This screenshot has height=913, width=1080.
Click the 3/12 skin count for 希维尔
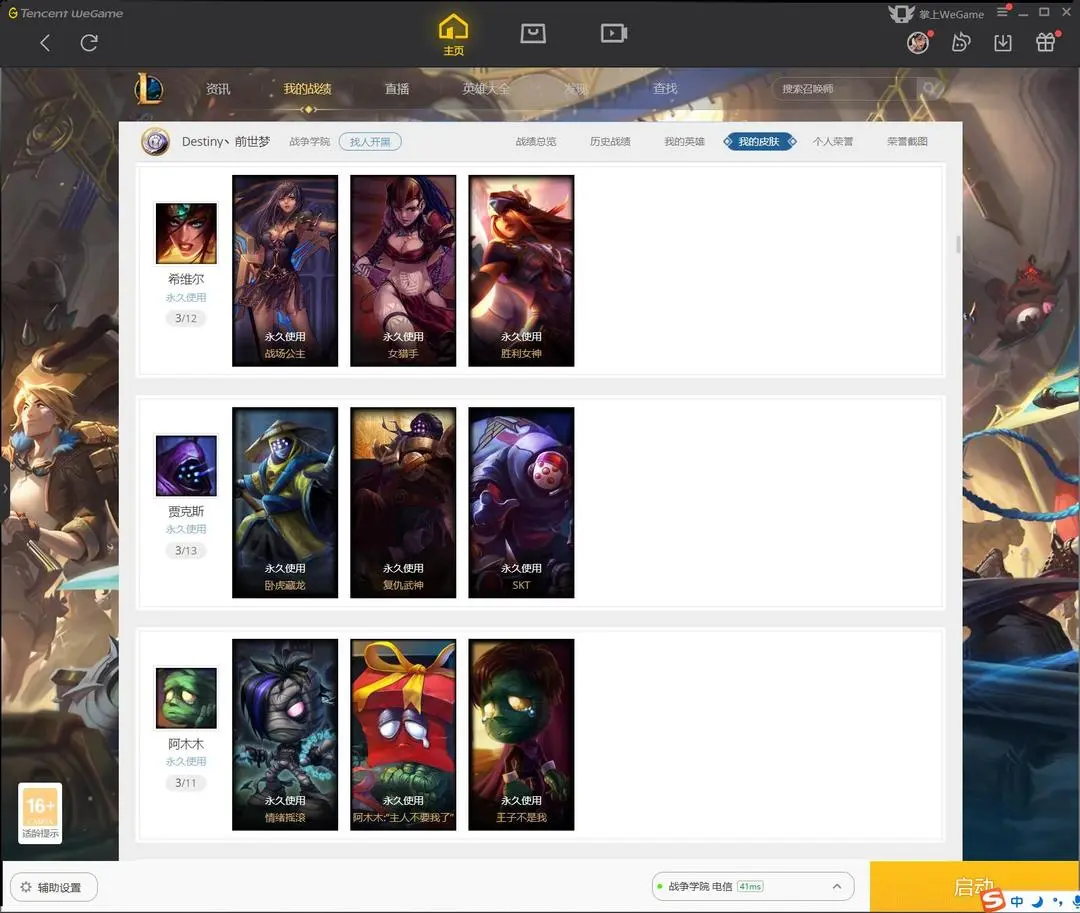click(186, 318)
